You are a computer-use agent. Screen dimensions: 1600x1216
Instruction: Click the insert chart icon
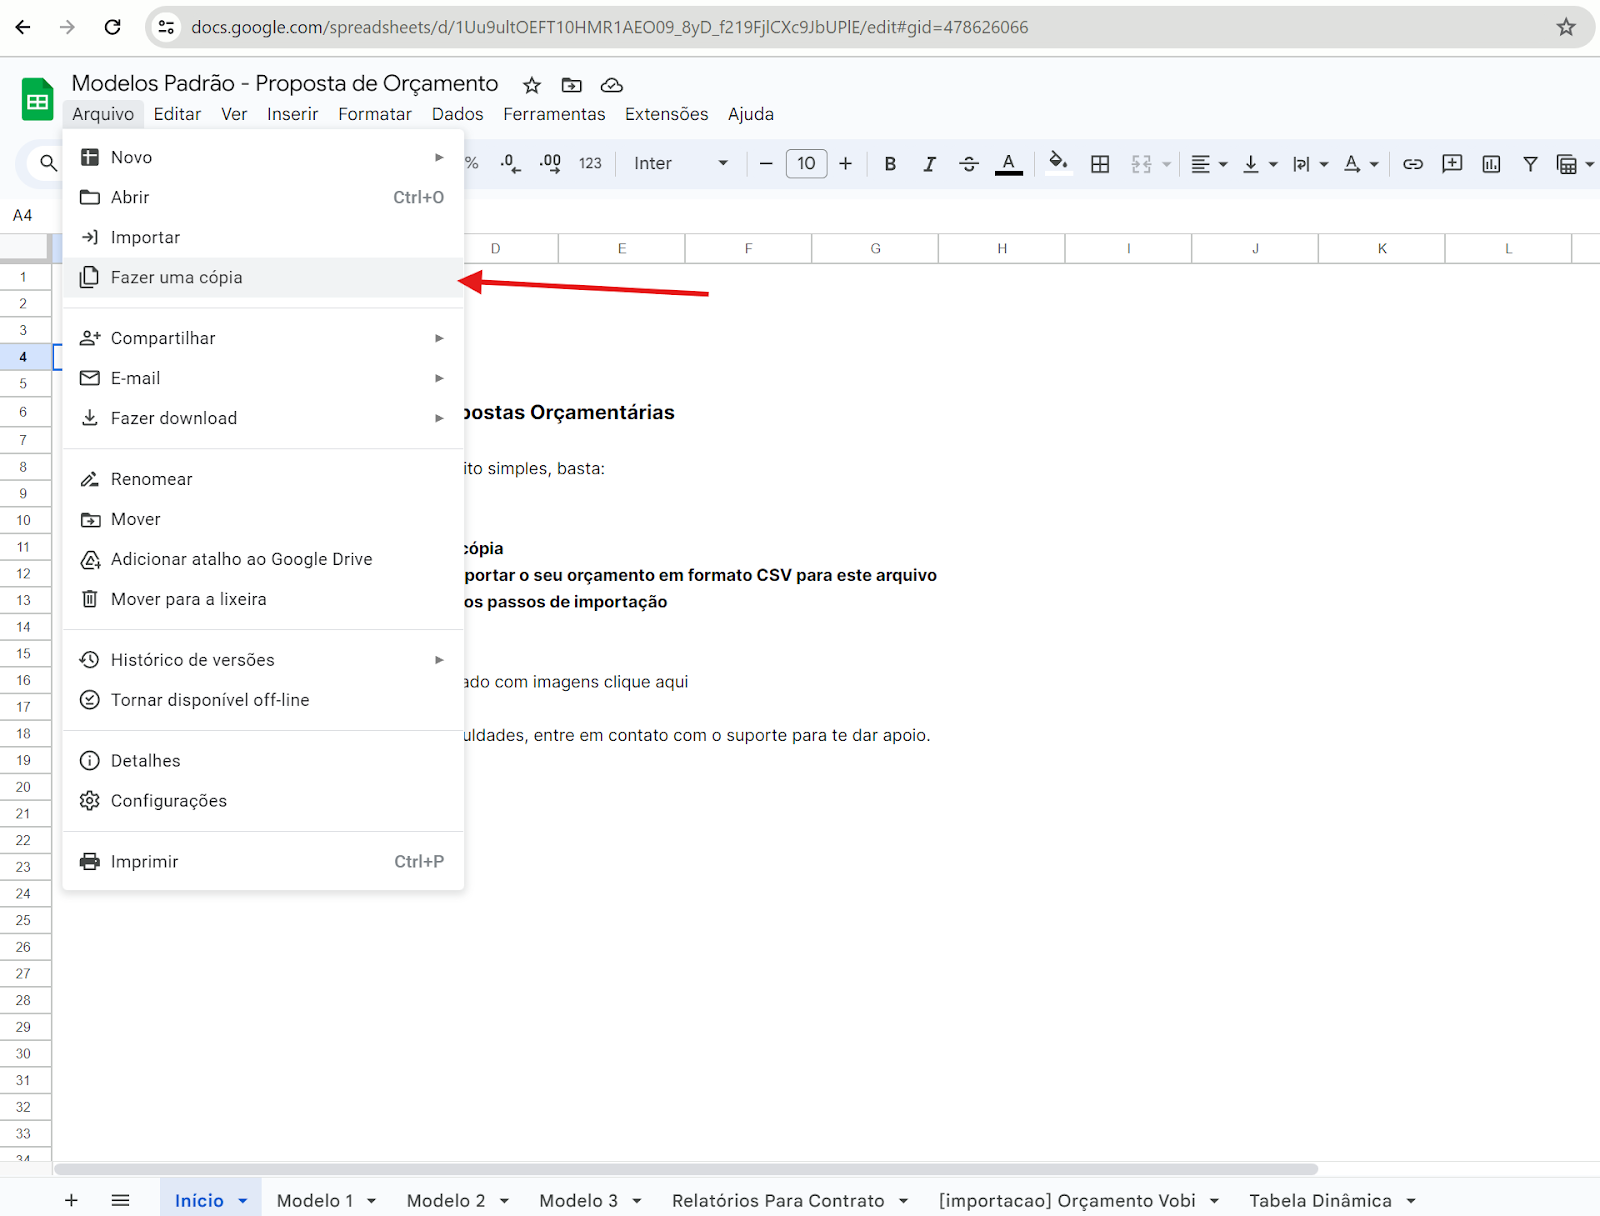[x=1491, y=164]
